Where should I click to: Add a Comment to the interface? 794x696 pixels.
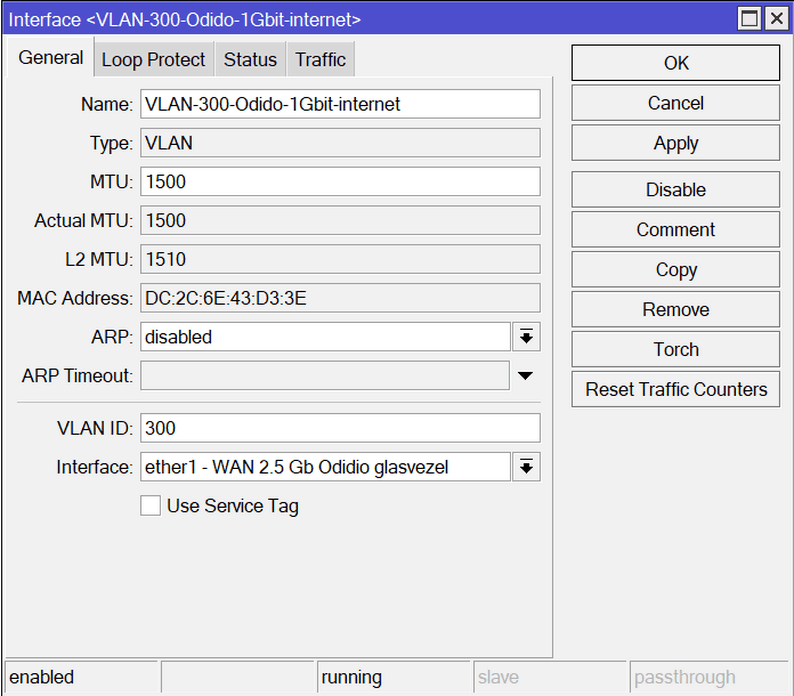tap(675, 230)
